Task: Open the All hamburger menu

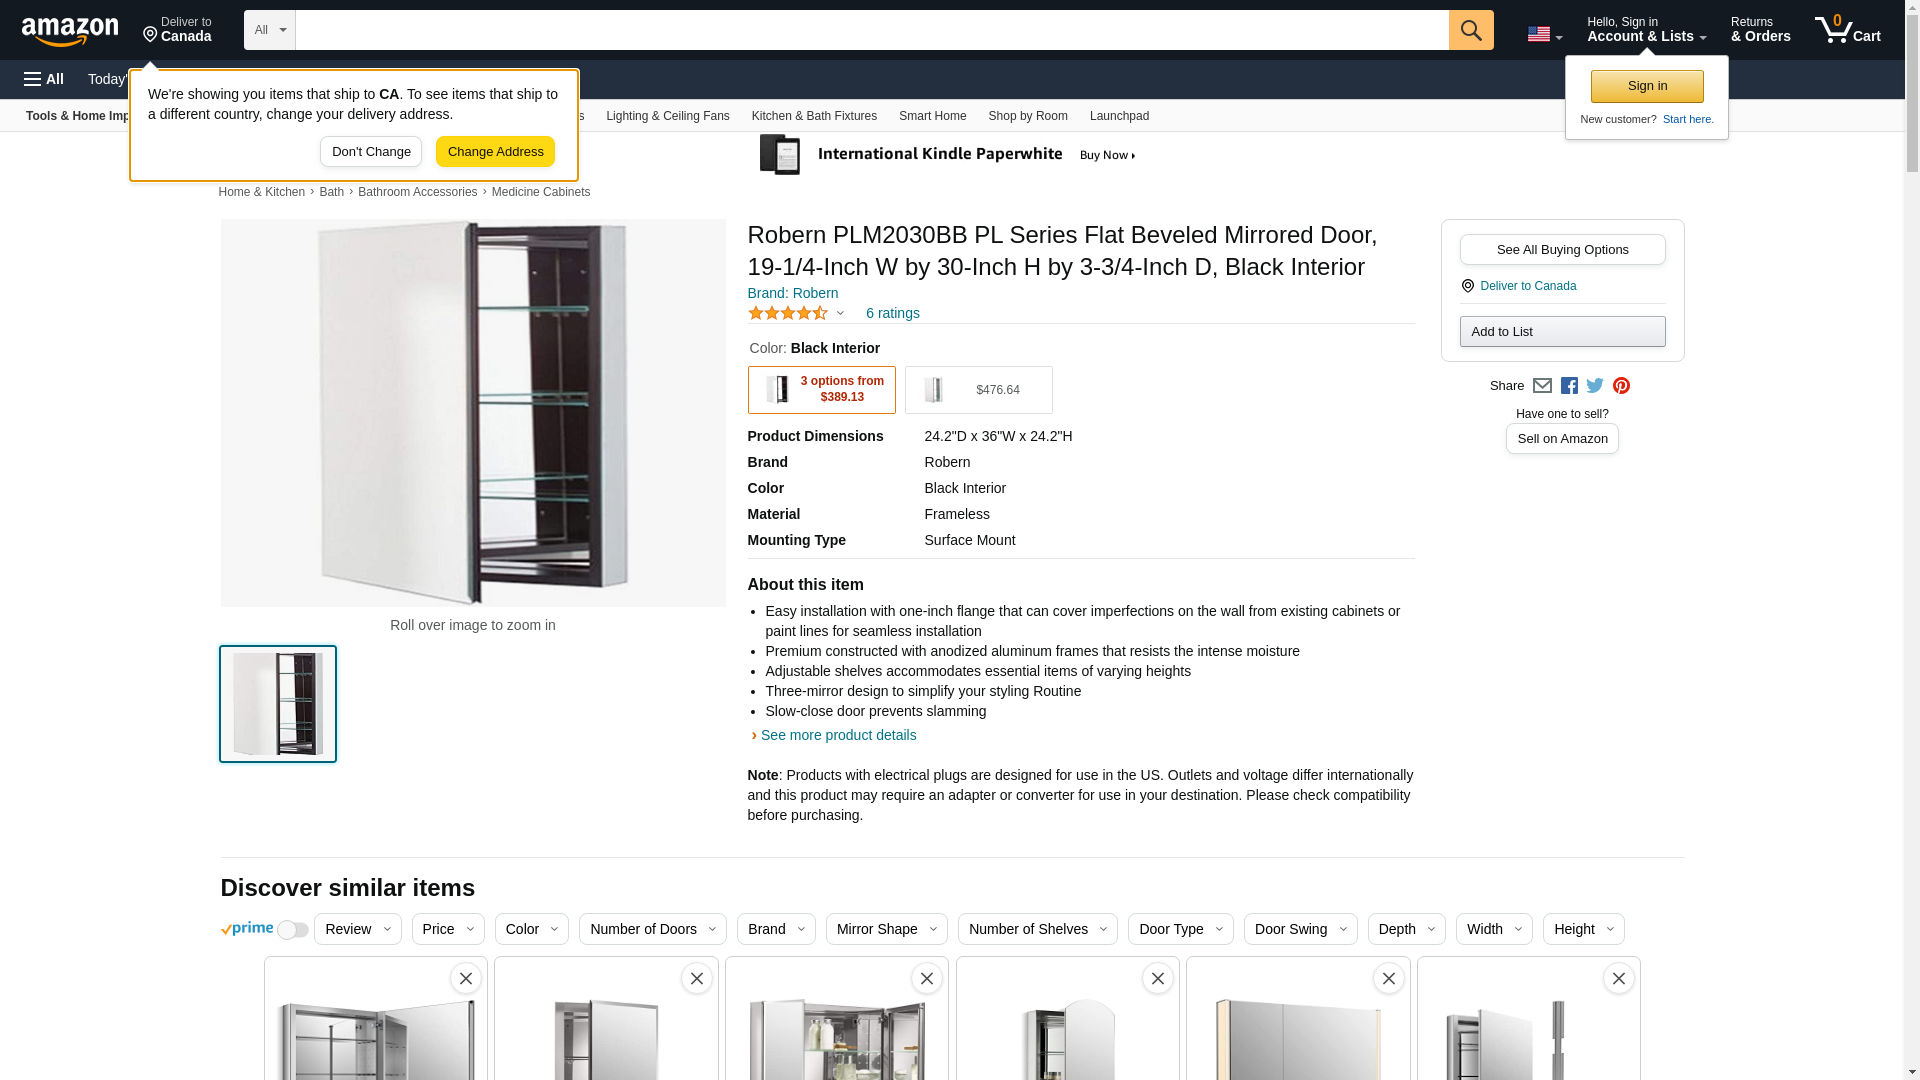Action: [x=44, y=79]
